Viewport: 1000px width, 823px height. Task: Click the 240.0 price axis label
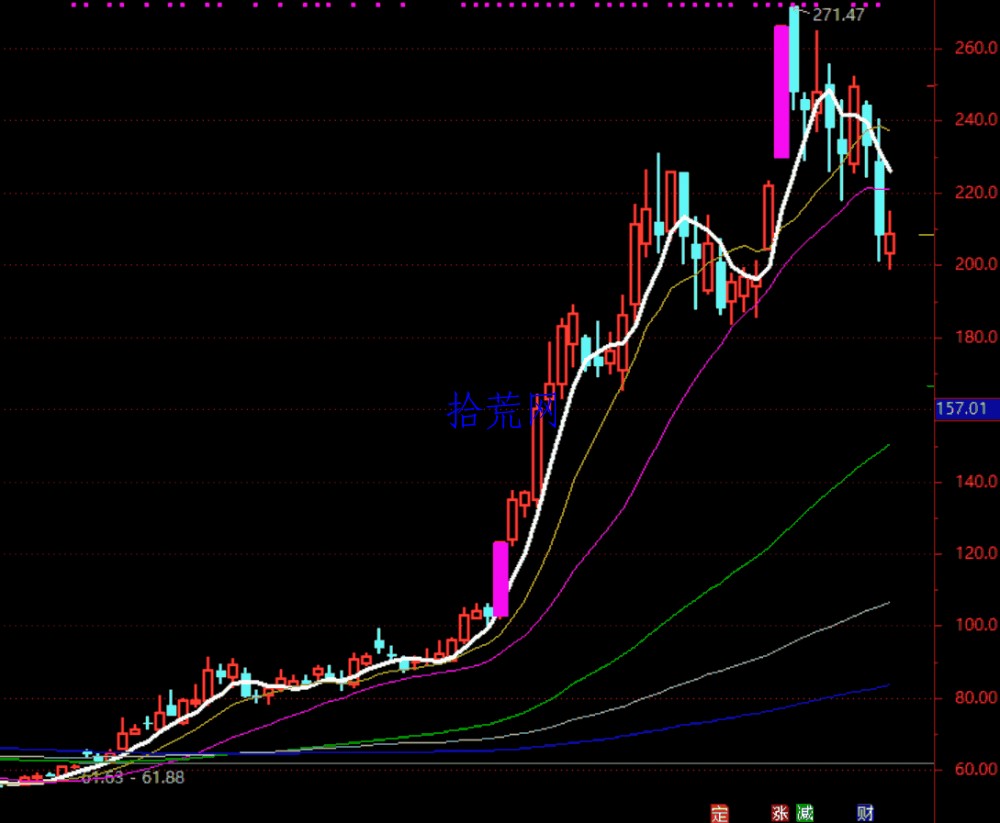[x=976, y=120]
